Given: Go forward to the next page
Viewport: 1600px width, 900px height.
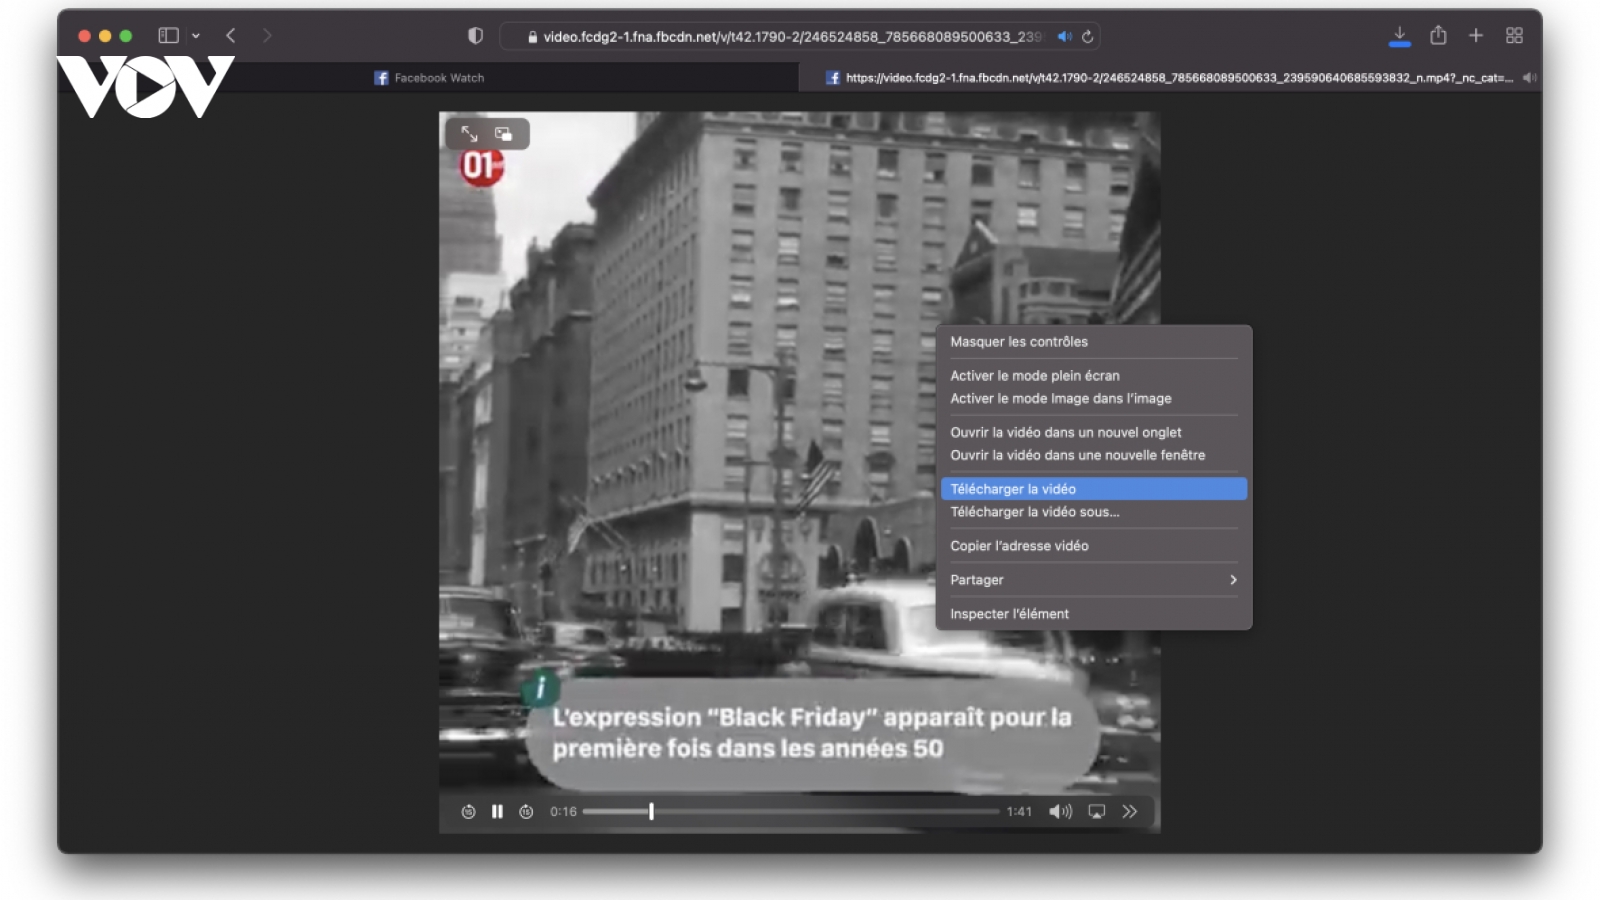Looking at the screenshot, I should click(266, 36).
